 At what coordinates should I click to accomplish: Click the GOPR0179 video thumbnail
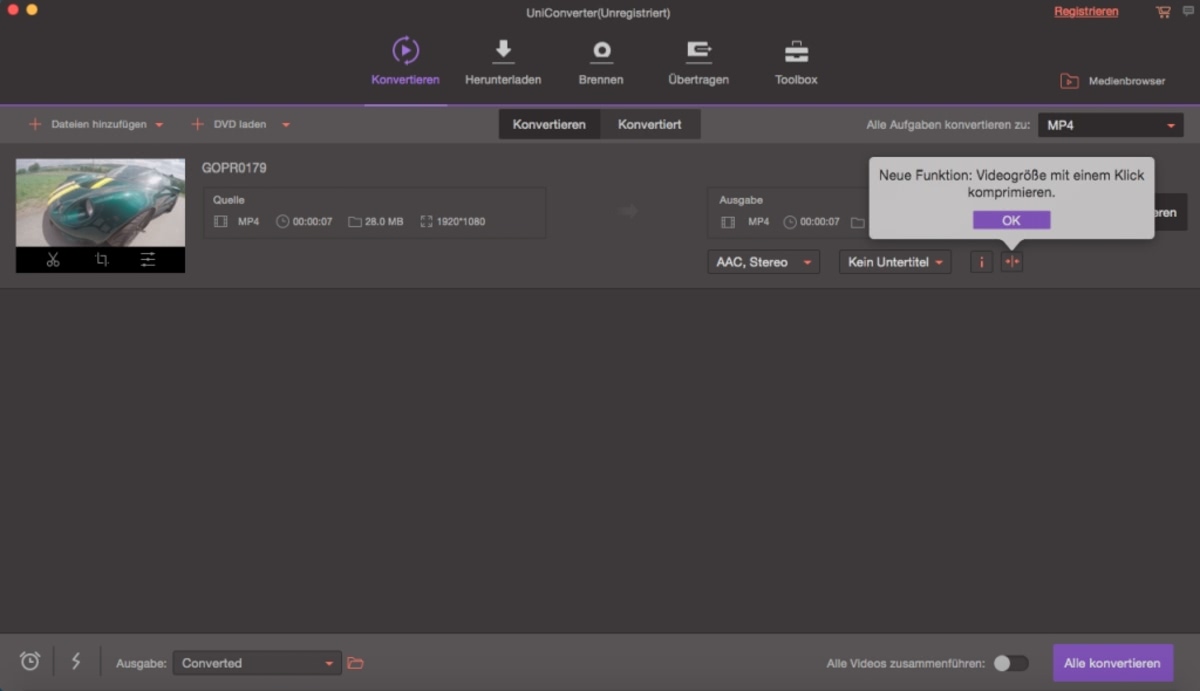coord(100,202)
